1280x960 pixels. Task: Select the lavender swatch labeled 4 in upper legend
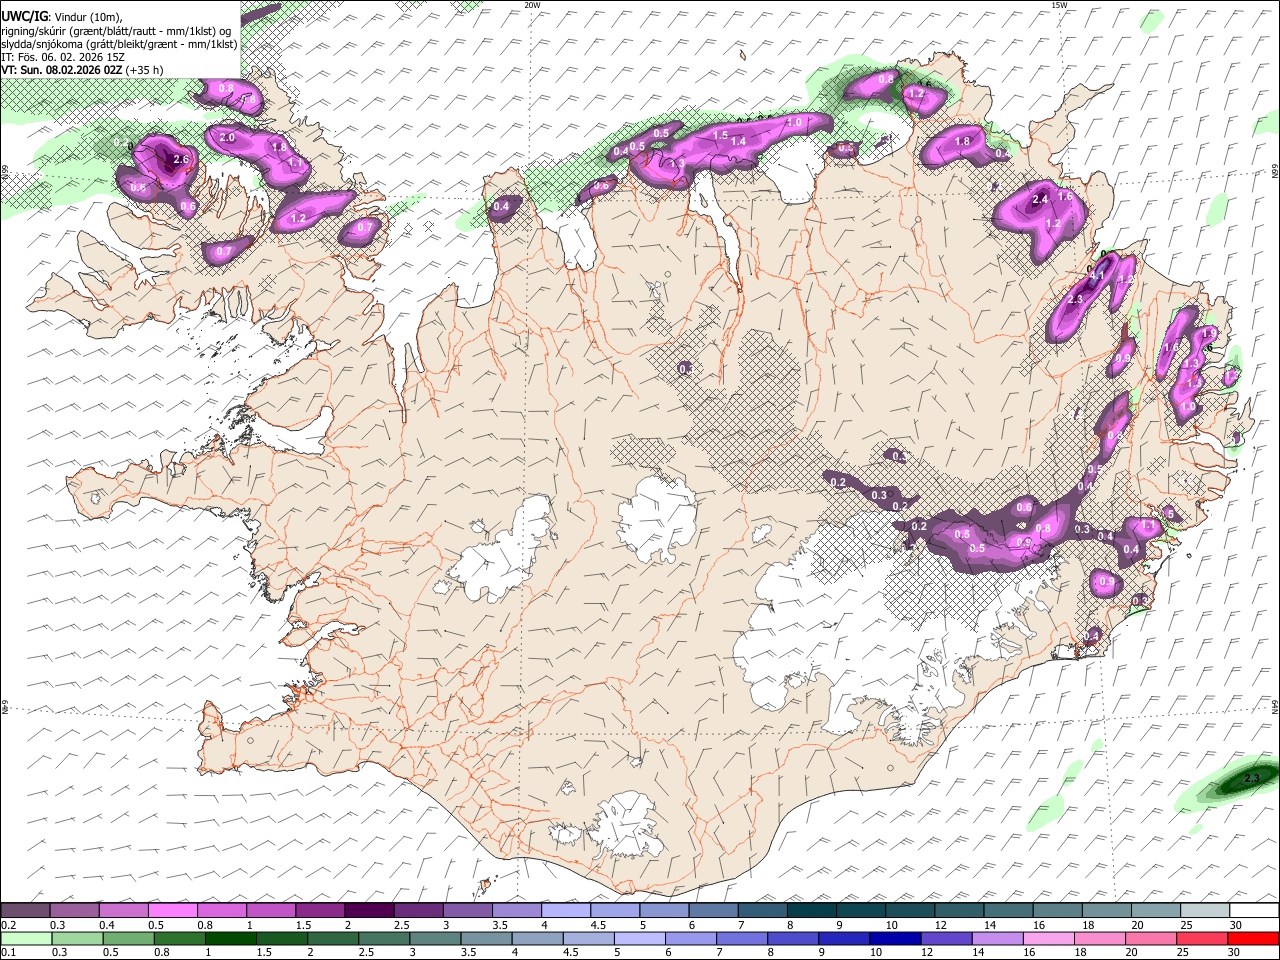[x=566, y=910]
